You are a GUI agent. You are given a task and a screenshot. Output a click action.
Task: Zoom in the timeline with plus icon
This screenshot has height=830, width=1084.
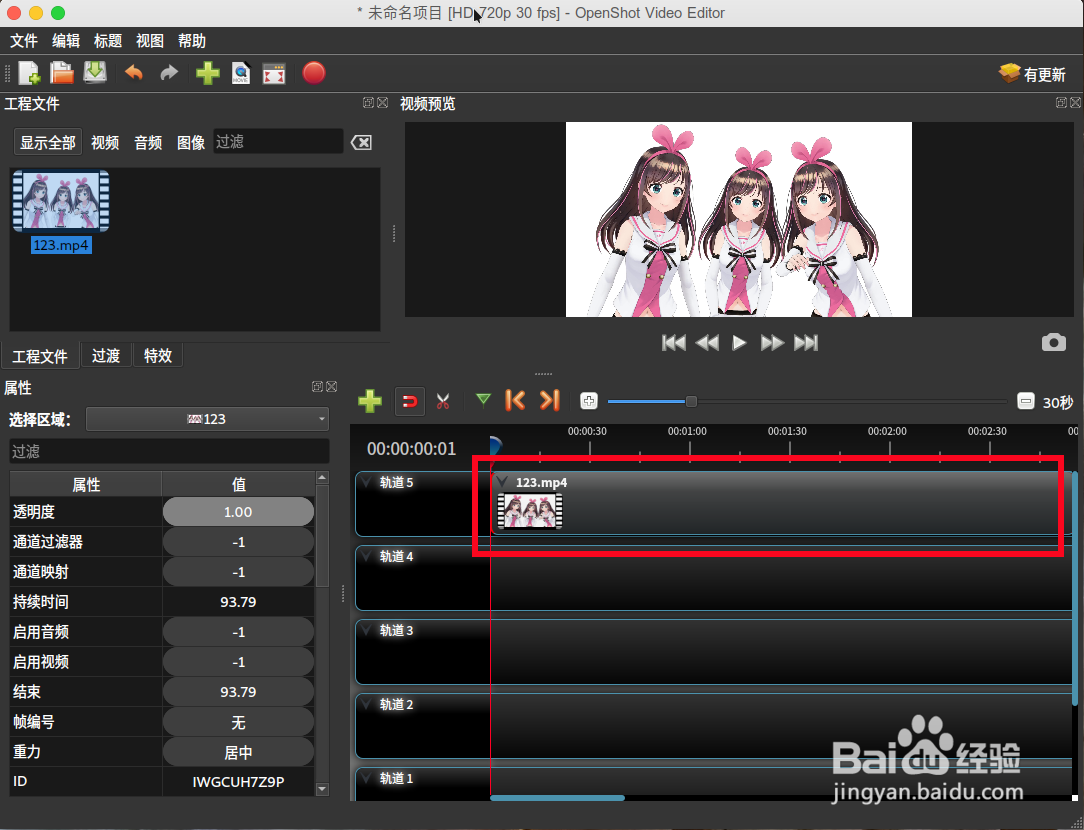pyautogui.click(x=589, y=401)
